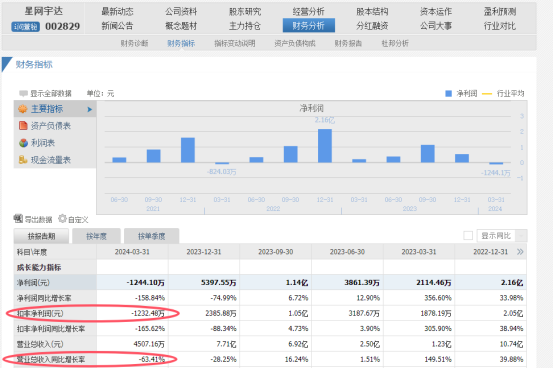Click the 2023-12-31 column header
The image size is (554, 369).
point(204,252)
